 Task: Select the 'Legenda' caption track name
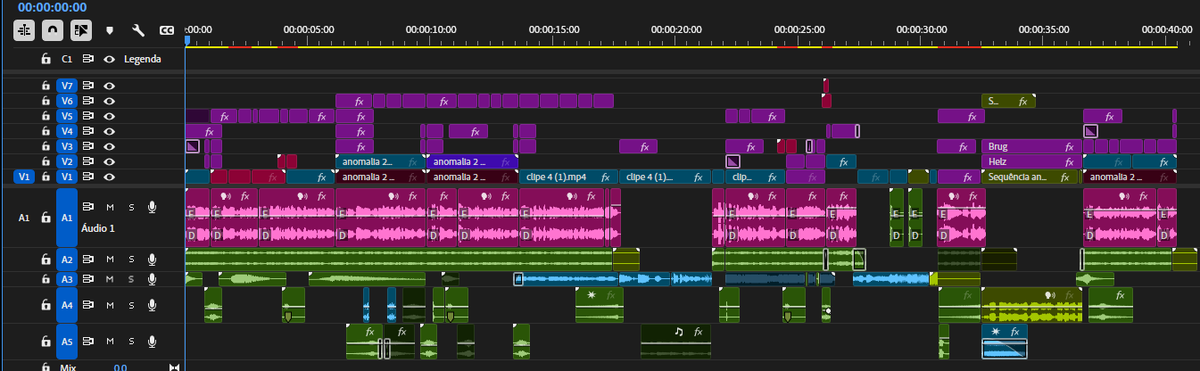(143, 59)
